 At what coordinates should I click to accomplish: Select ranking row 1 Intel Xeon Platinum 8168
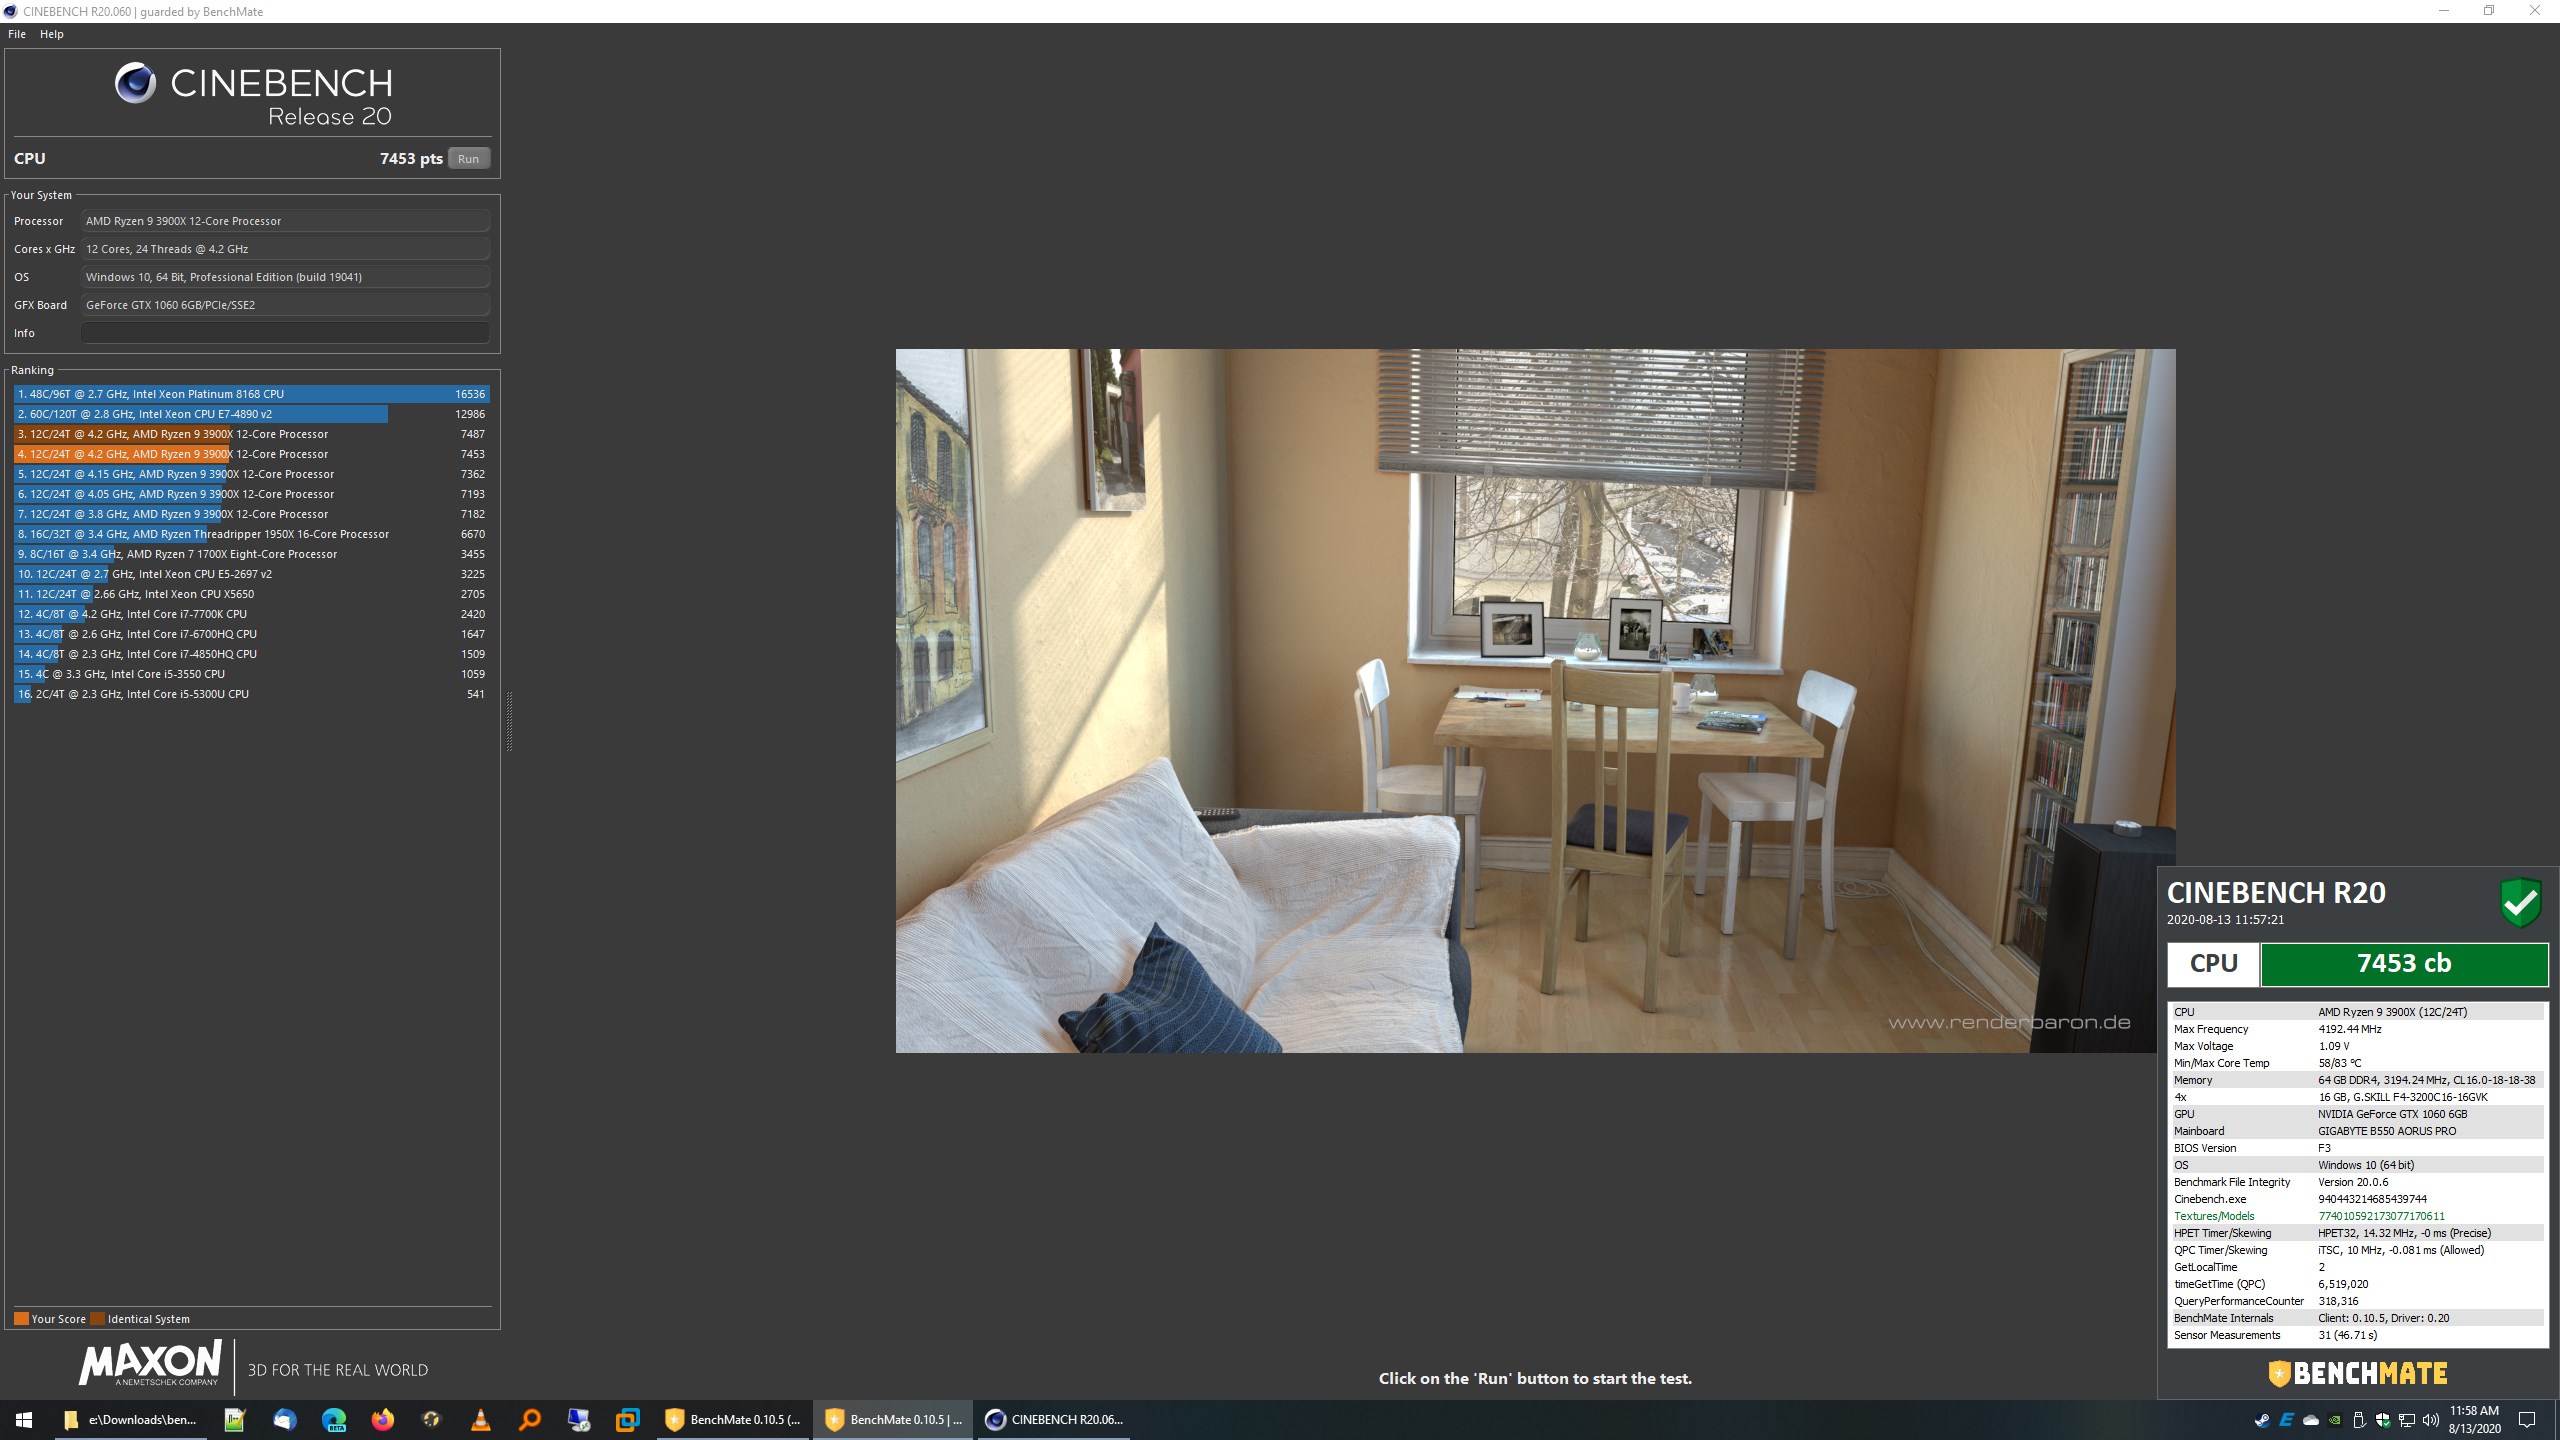(251, 394)
